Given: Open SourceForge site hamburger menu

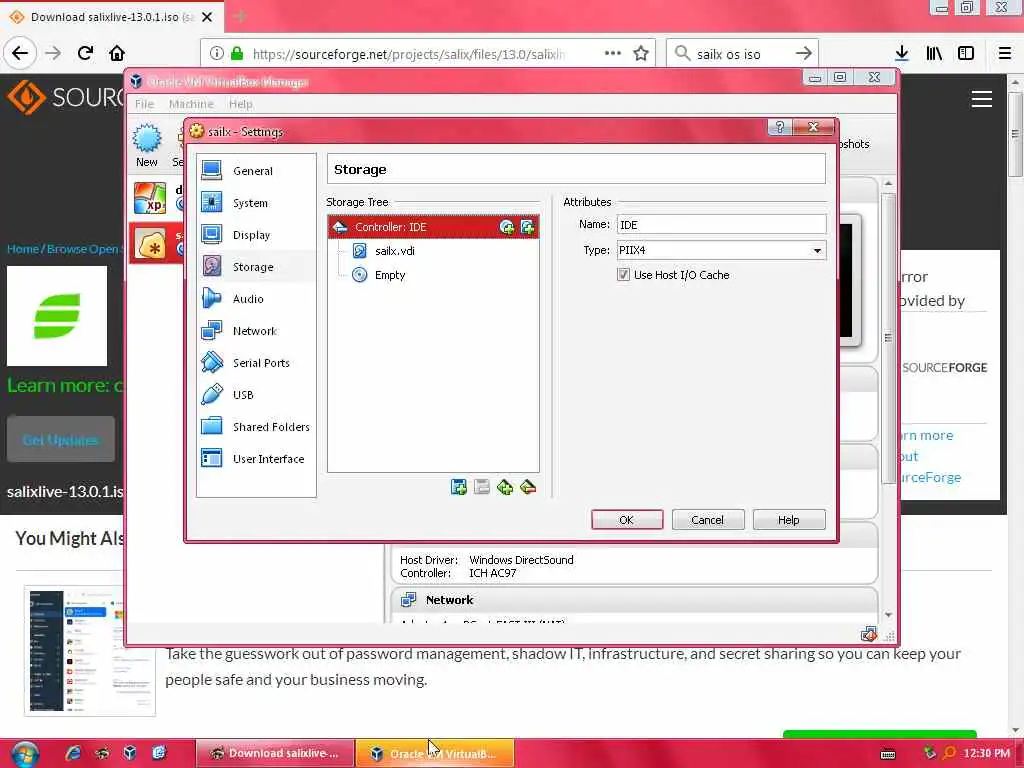Looking at the screenshot, I should (982, 99).
